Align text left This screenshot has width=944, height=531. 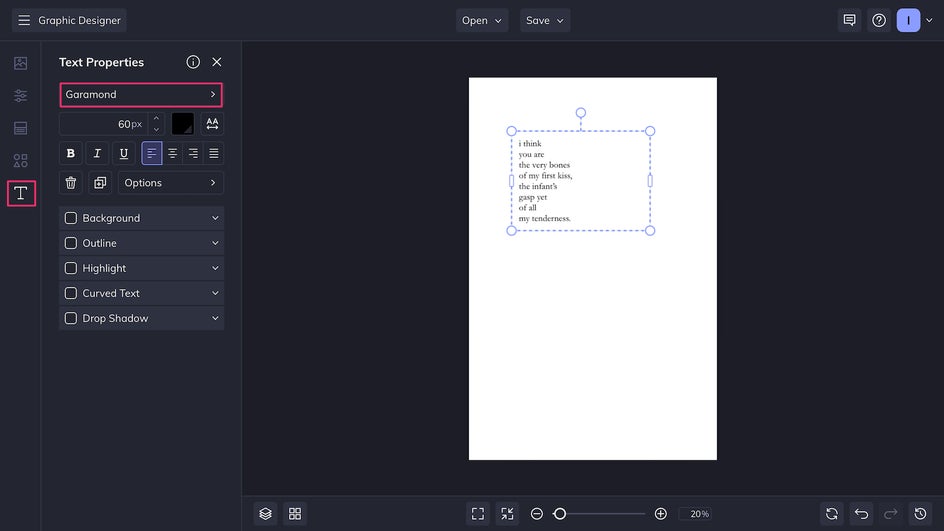pos(152,154)
